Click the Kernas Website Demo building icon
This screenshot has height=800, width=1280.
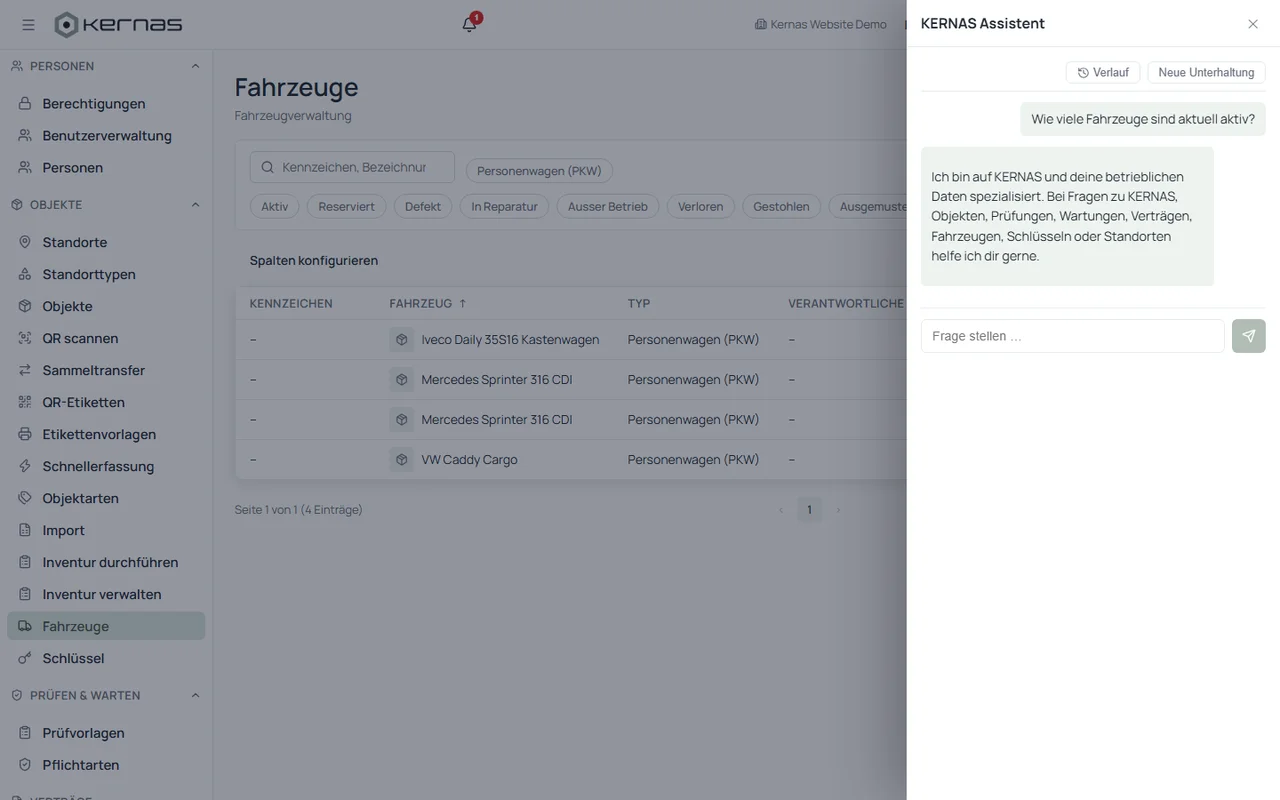pos(761,24)
